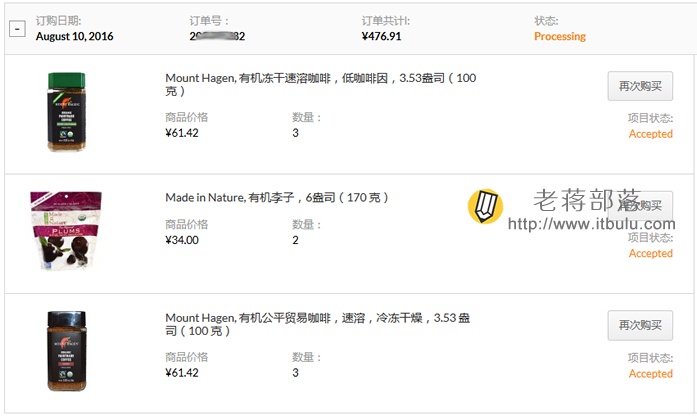Click the 老蒋部落 watermark text
697x416 pixels.
587,200
